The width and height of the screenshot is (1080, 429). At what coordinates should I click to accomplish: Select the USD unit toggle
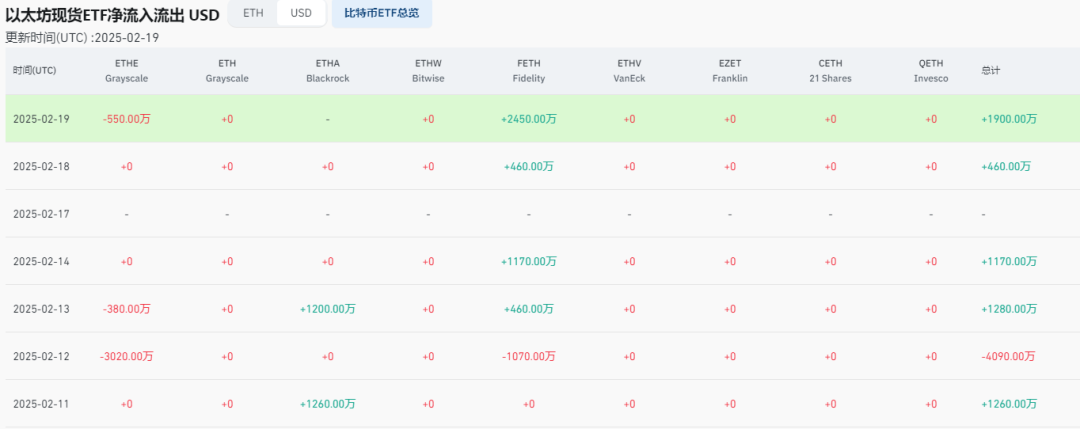301,14
